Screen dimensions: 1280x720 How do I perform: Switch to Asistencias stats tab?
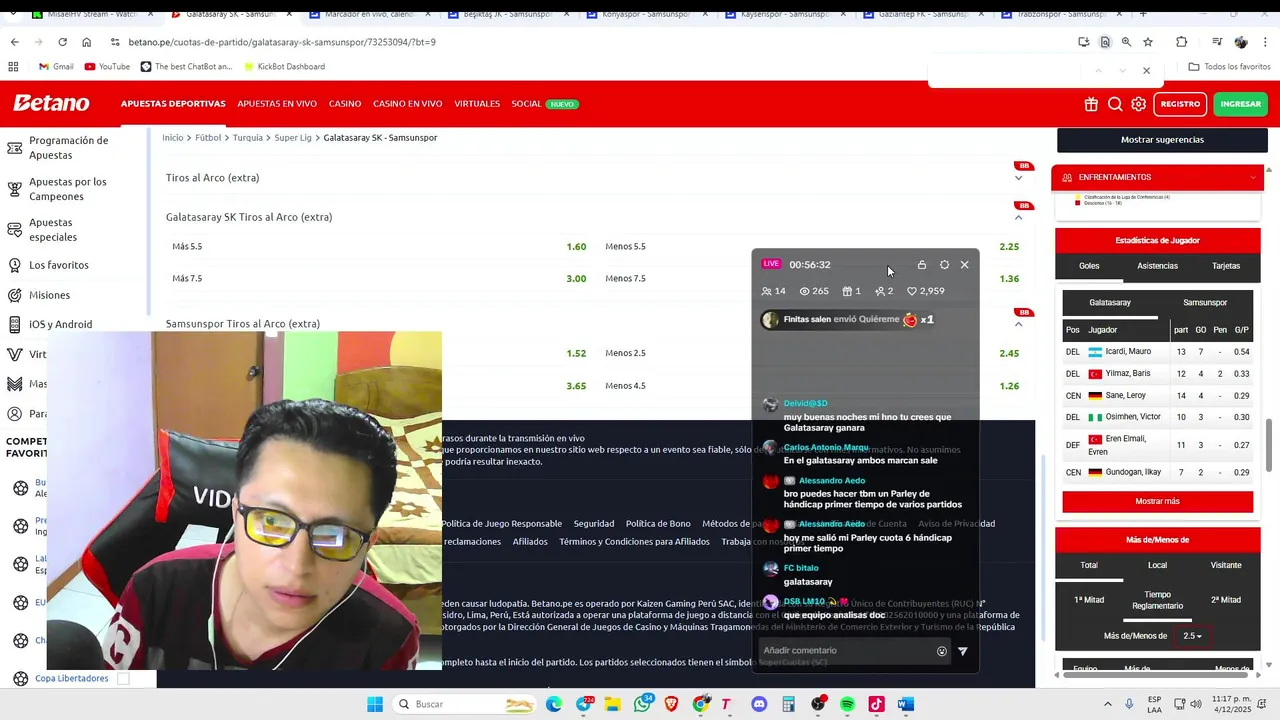coord(1157,266)
